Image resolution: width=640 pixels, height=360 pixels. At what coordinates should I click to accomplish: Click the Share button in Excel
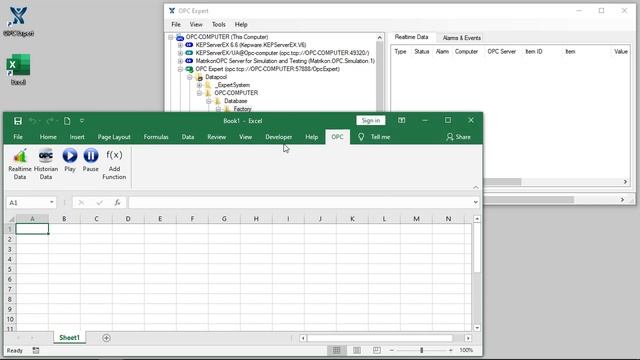coord(458,137)
